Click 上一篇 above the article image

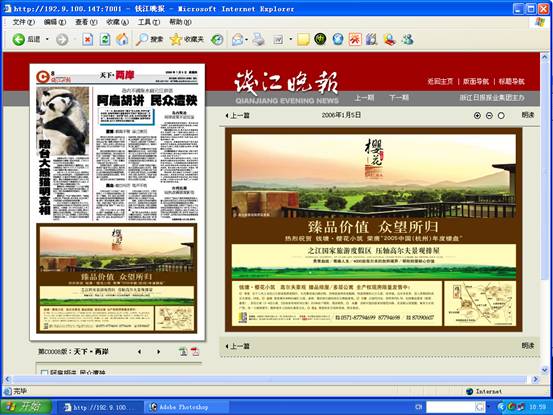tap(237, 115)
